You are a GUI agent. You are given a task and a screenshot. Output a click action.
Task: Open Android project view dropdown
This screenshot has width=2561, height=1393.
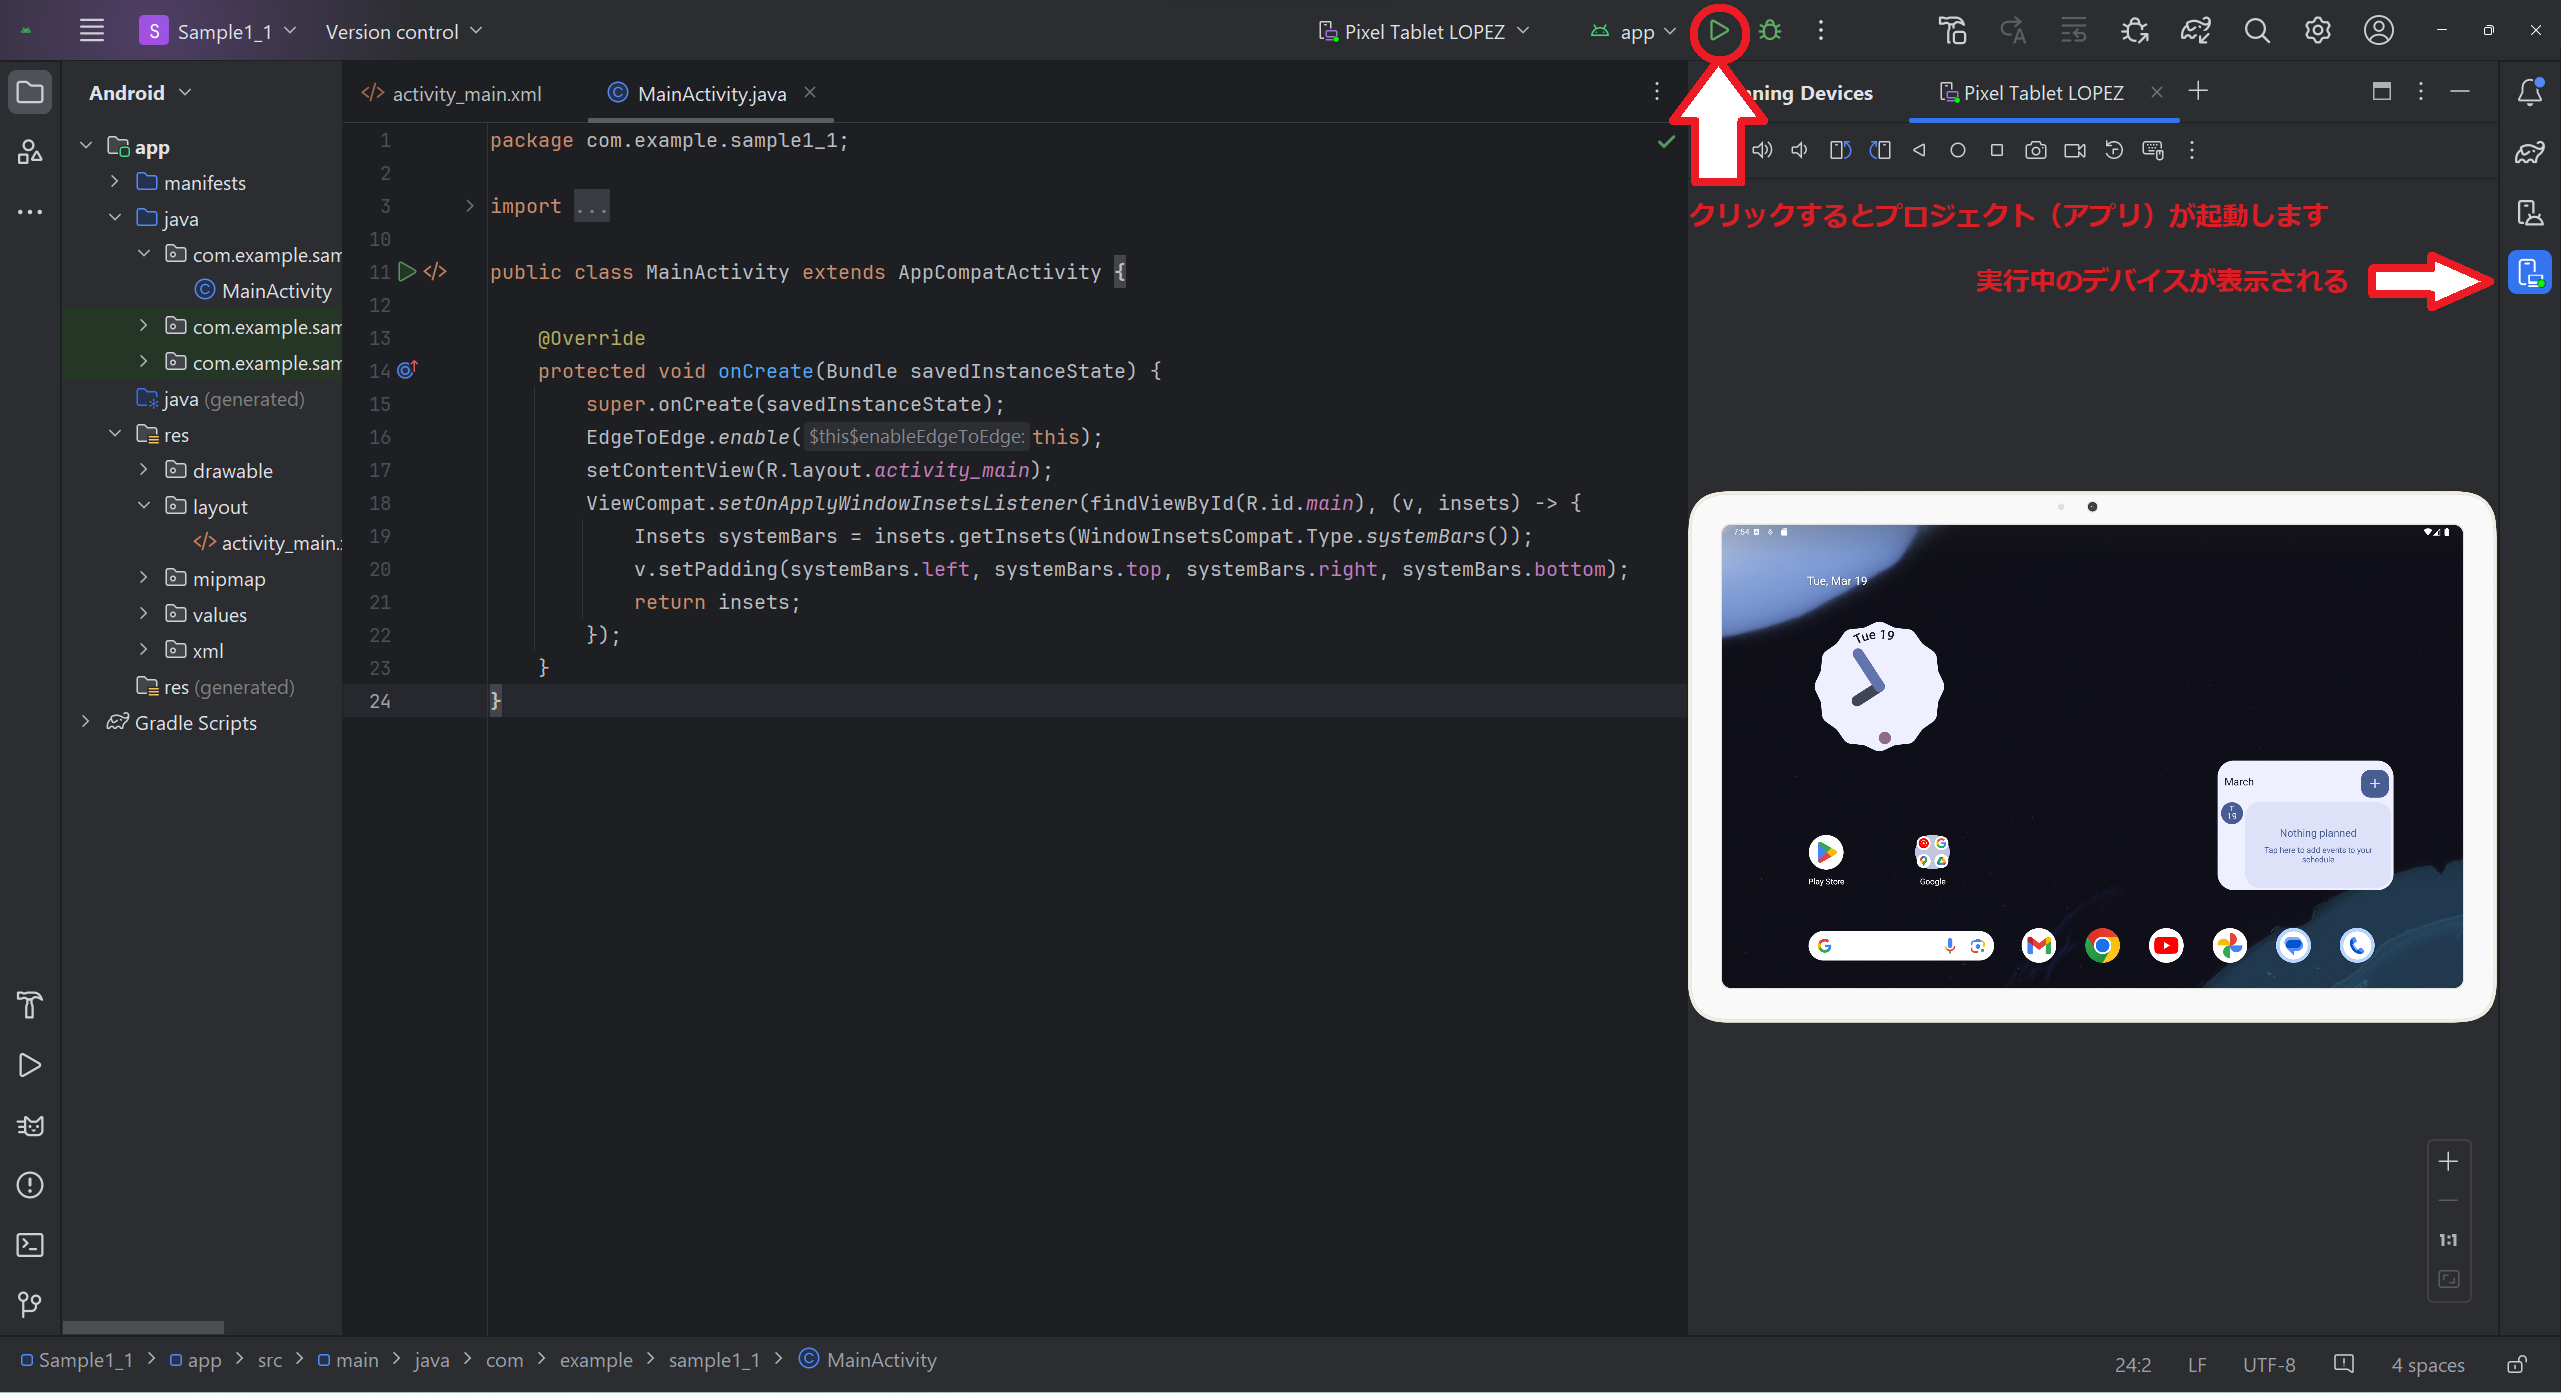[x=140, y=92]
